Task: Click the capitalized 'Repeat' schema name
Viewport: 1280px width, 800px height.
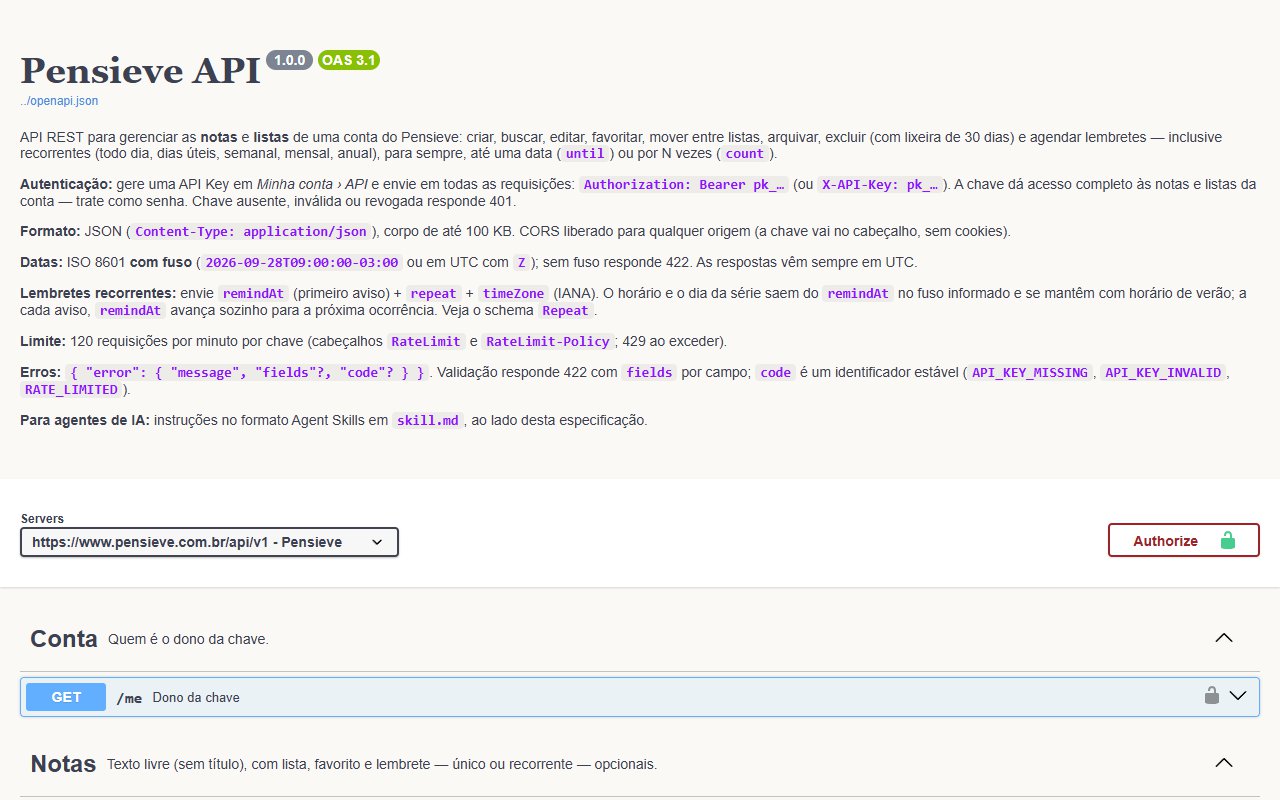Action: tap(566, 310)
